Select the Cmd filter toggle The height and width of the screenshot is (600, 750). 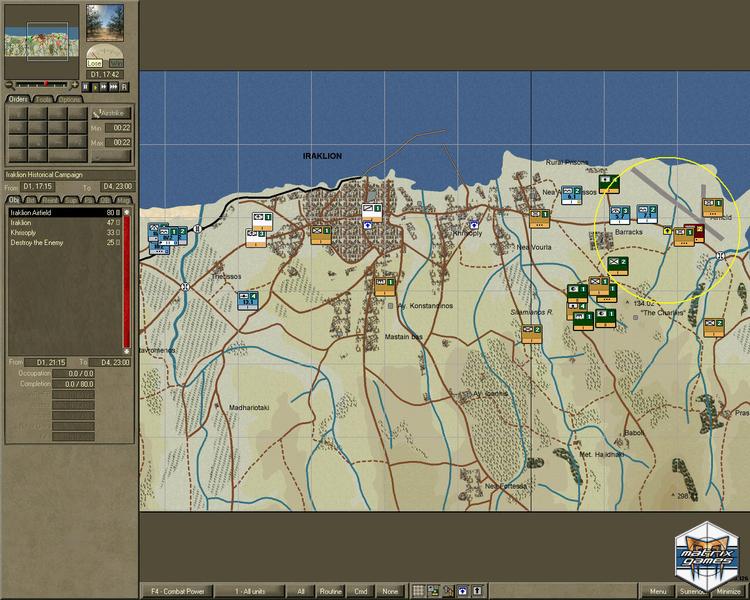click(361, 591)
